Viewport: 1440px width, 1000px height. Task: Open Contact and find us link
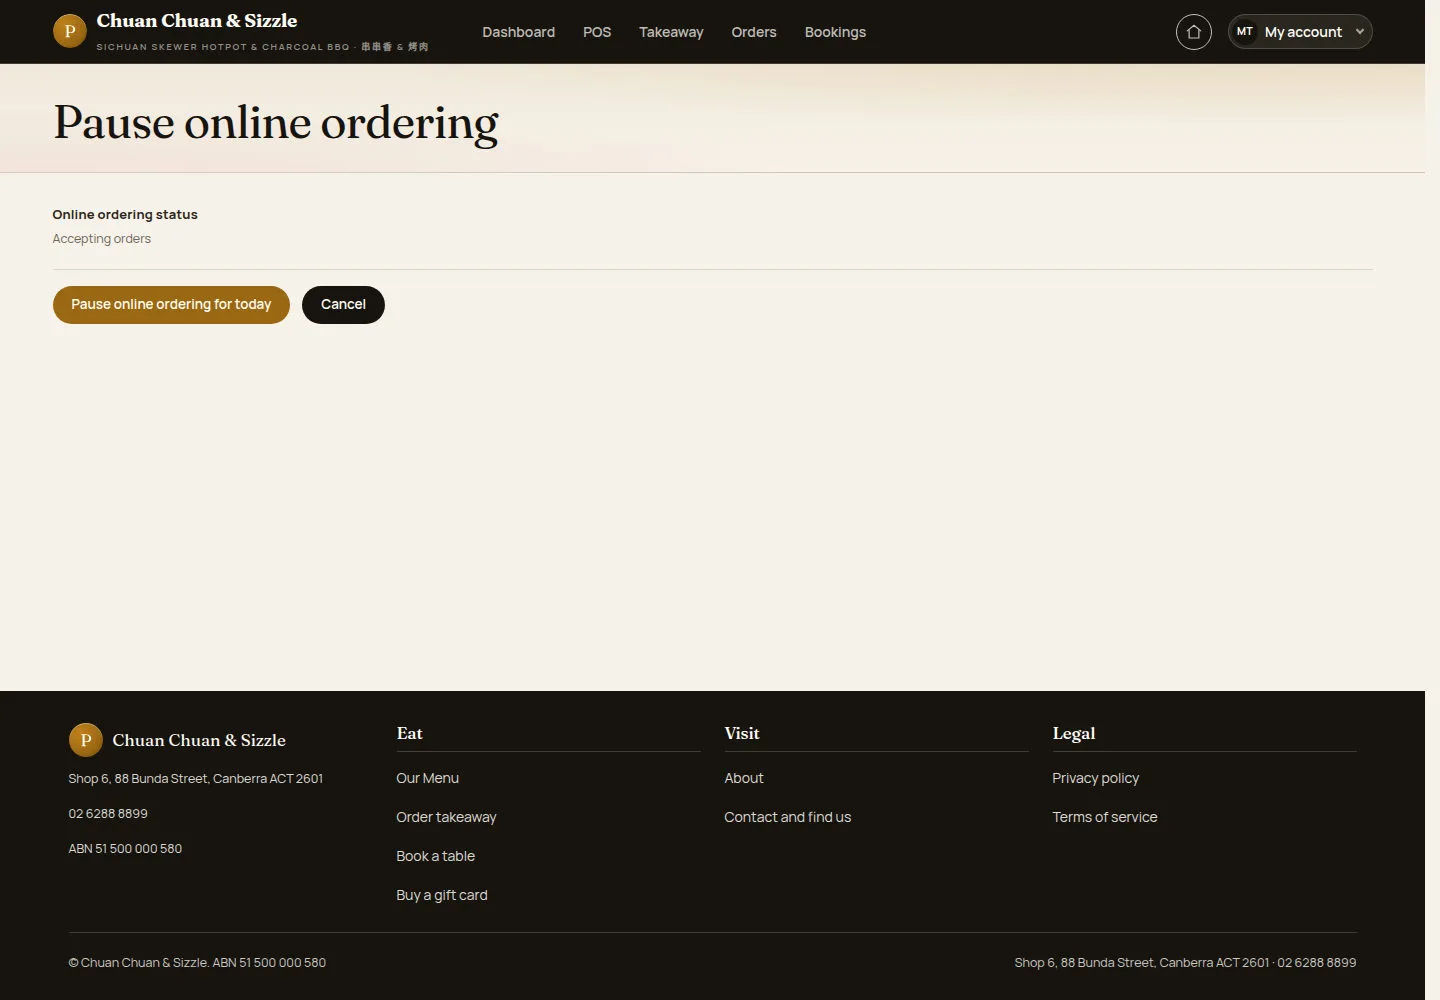(x=787, y=817)
